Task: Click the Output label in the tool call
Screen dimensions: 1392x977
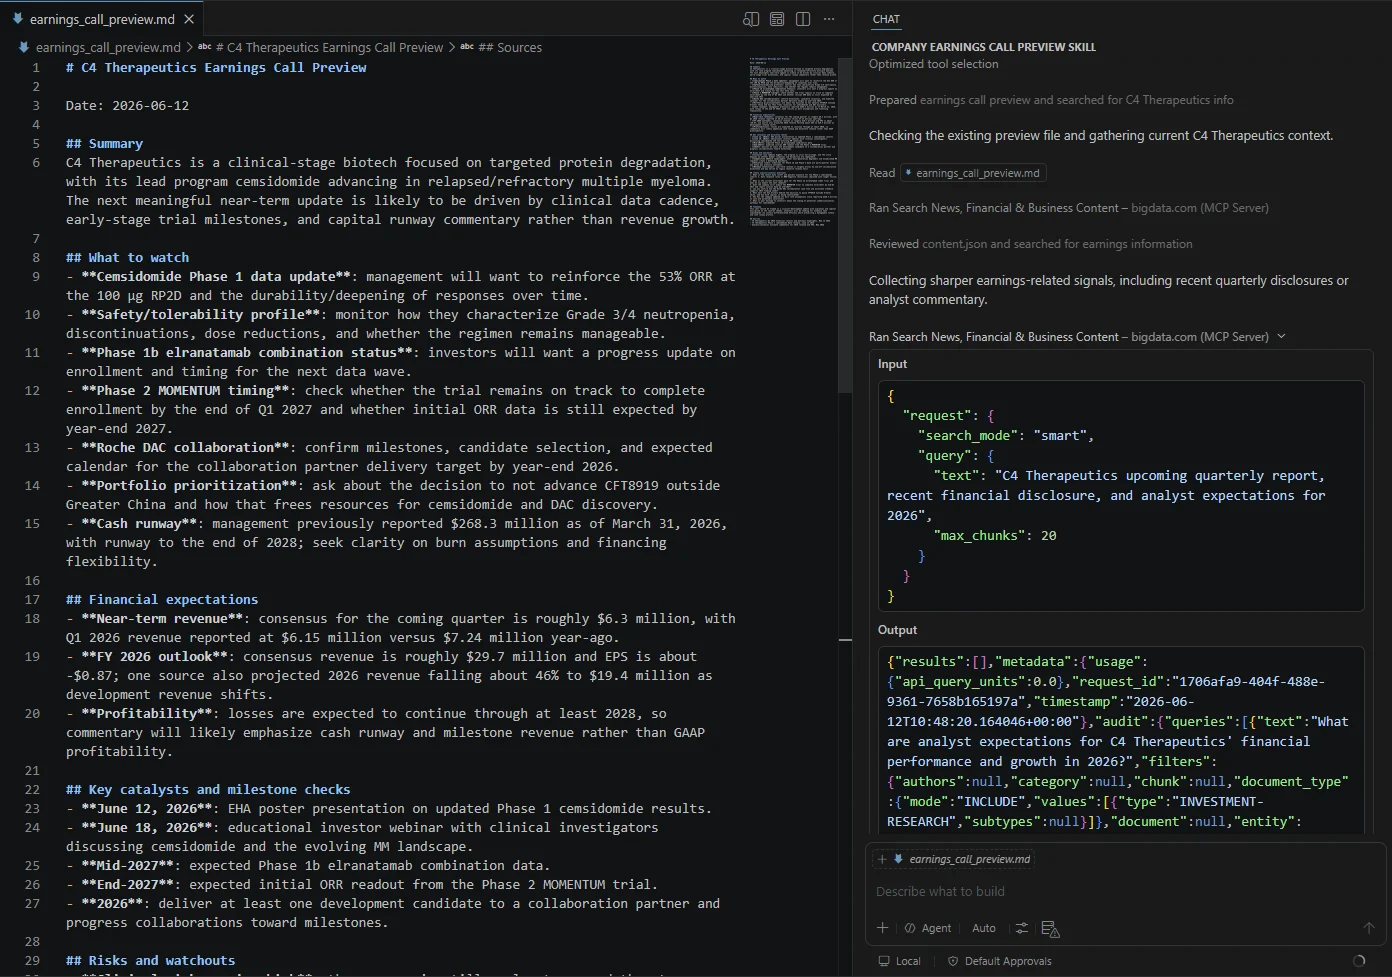Action: tap(897, 630)
